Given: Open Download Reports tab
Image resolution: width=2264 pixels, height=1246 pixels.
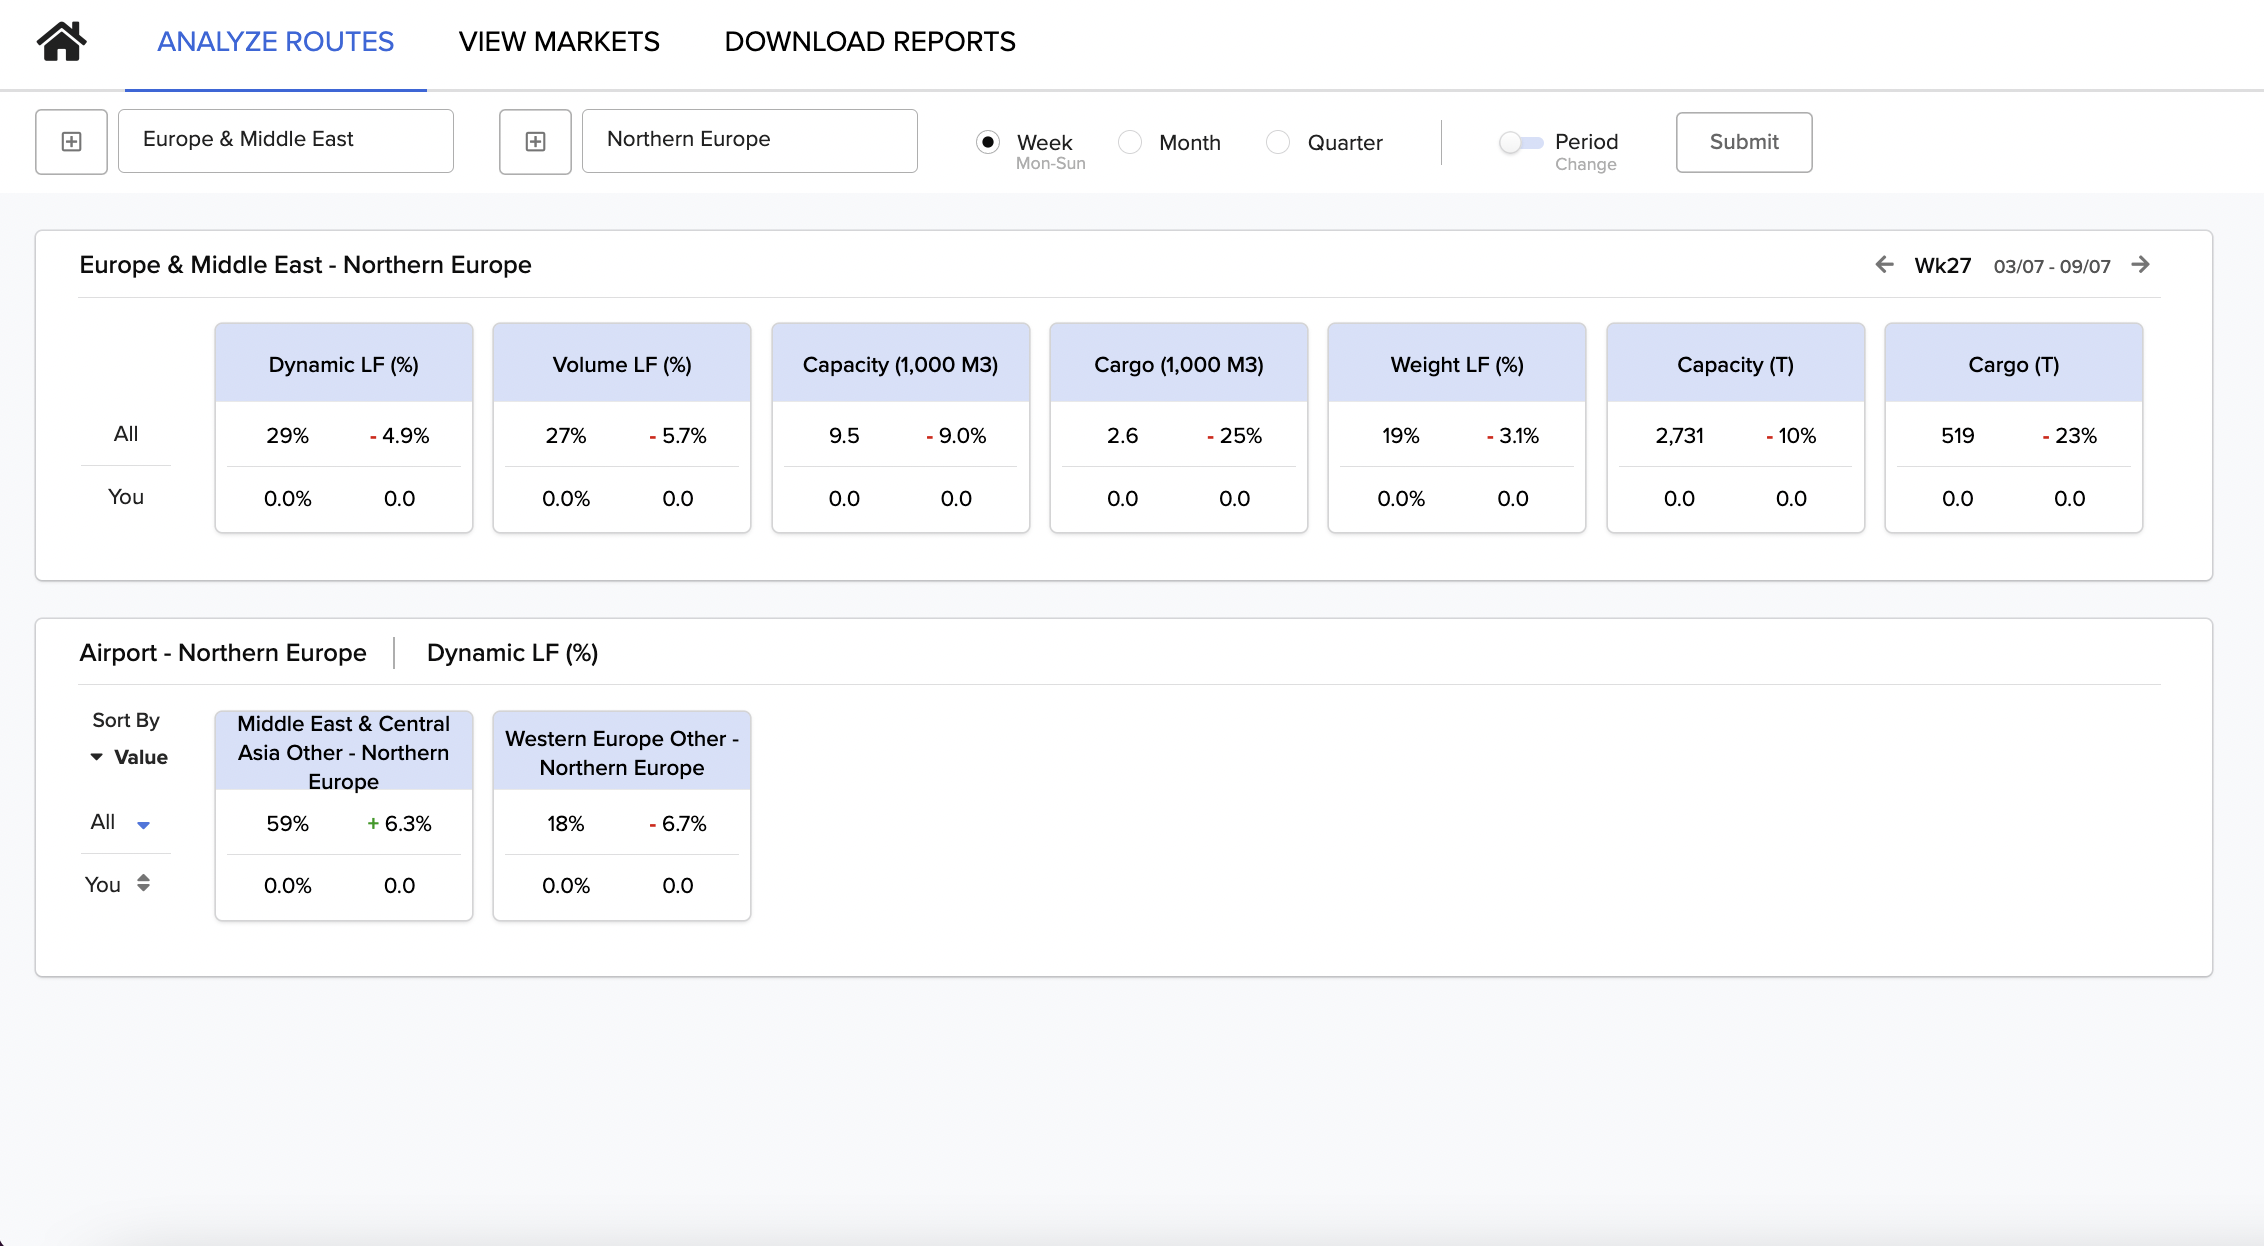Looking at the screenshot, I should point(870,42).
